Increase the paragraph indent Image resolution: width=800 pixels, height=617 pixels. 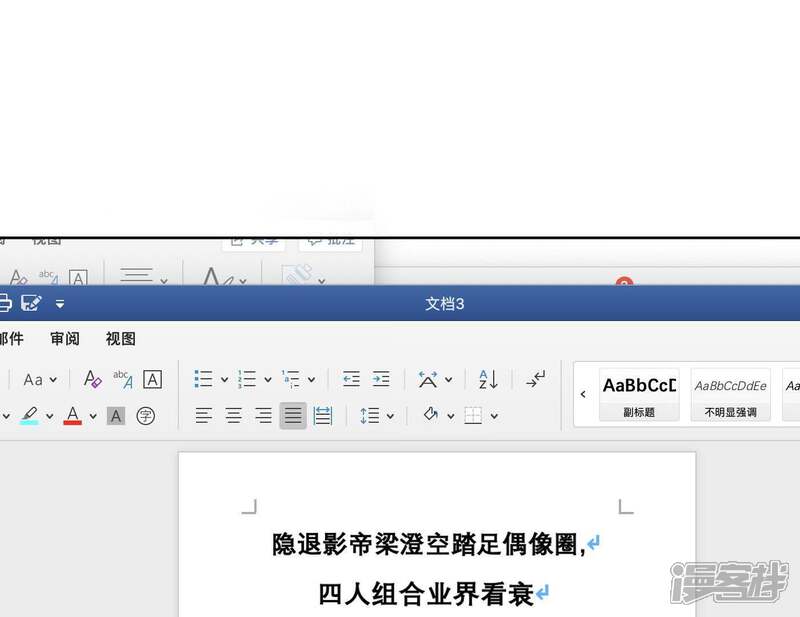[381, 379]
